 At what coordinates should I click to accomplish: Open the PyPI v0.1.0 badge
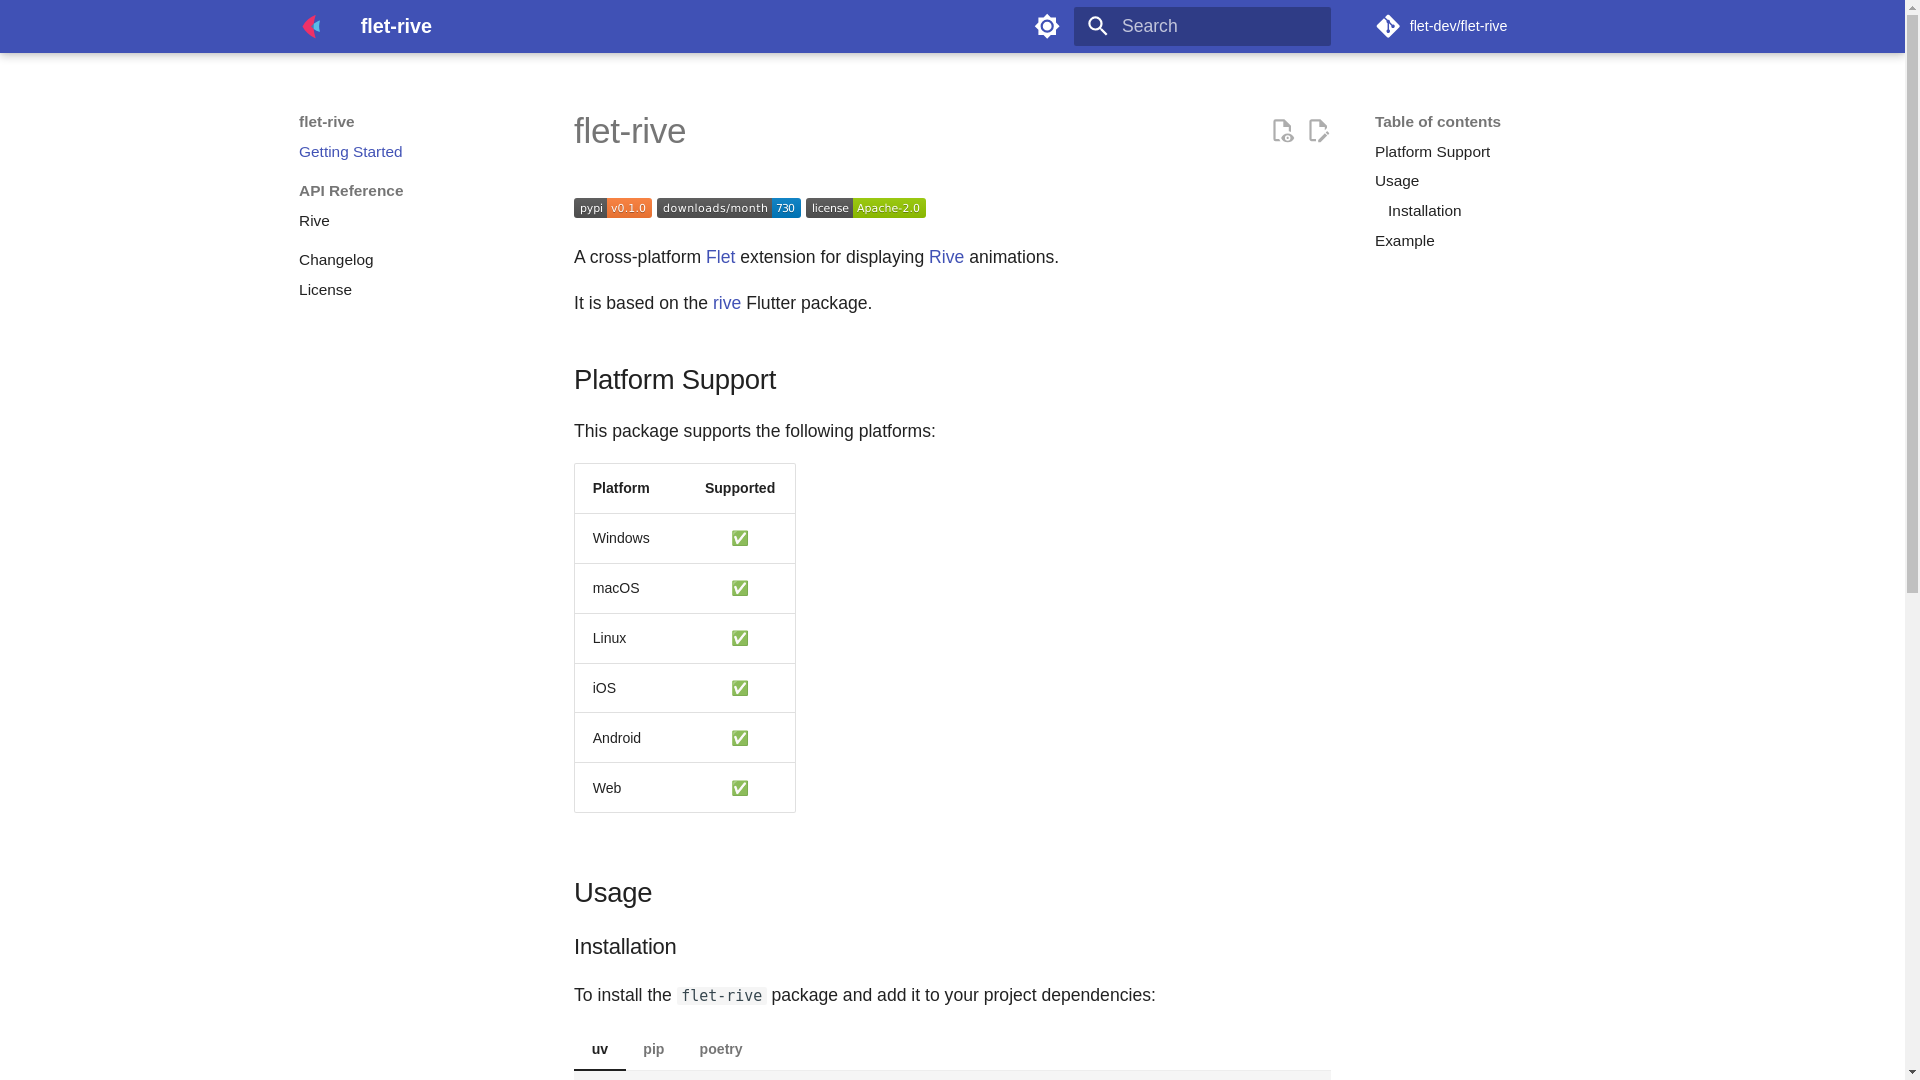click(613, 208)
